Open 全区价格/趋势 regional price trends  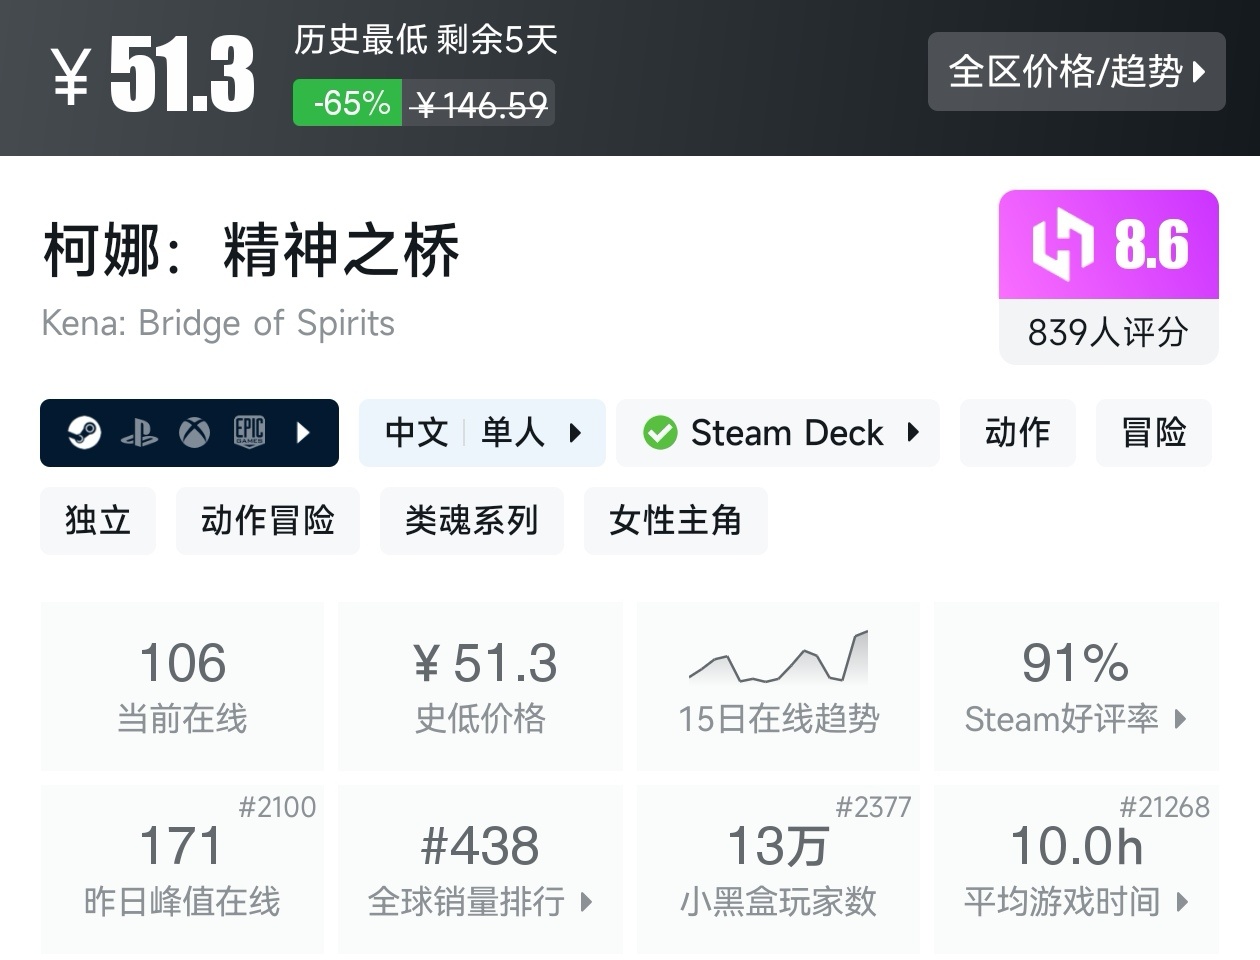(x=1076, y=71)
